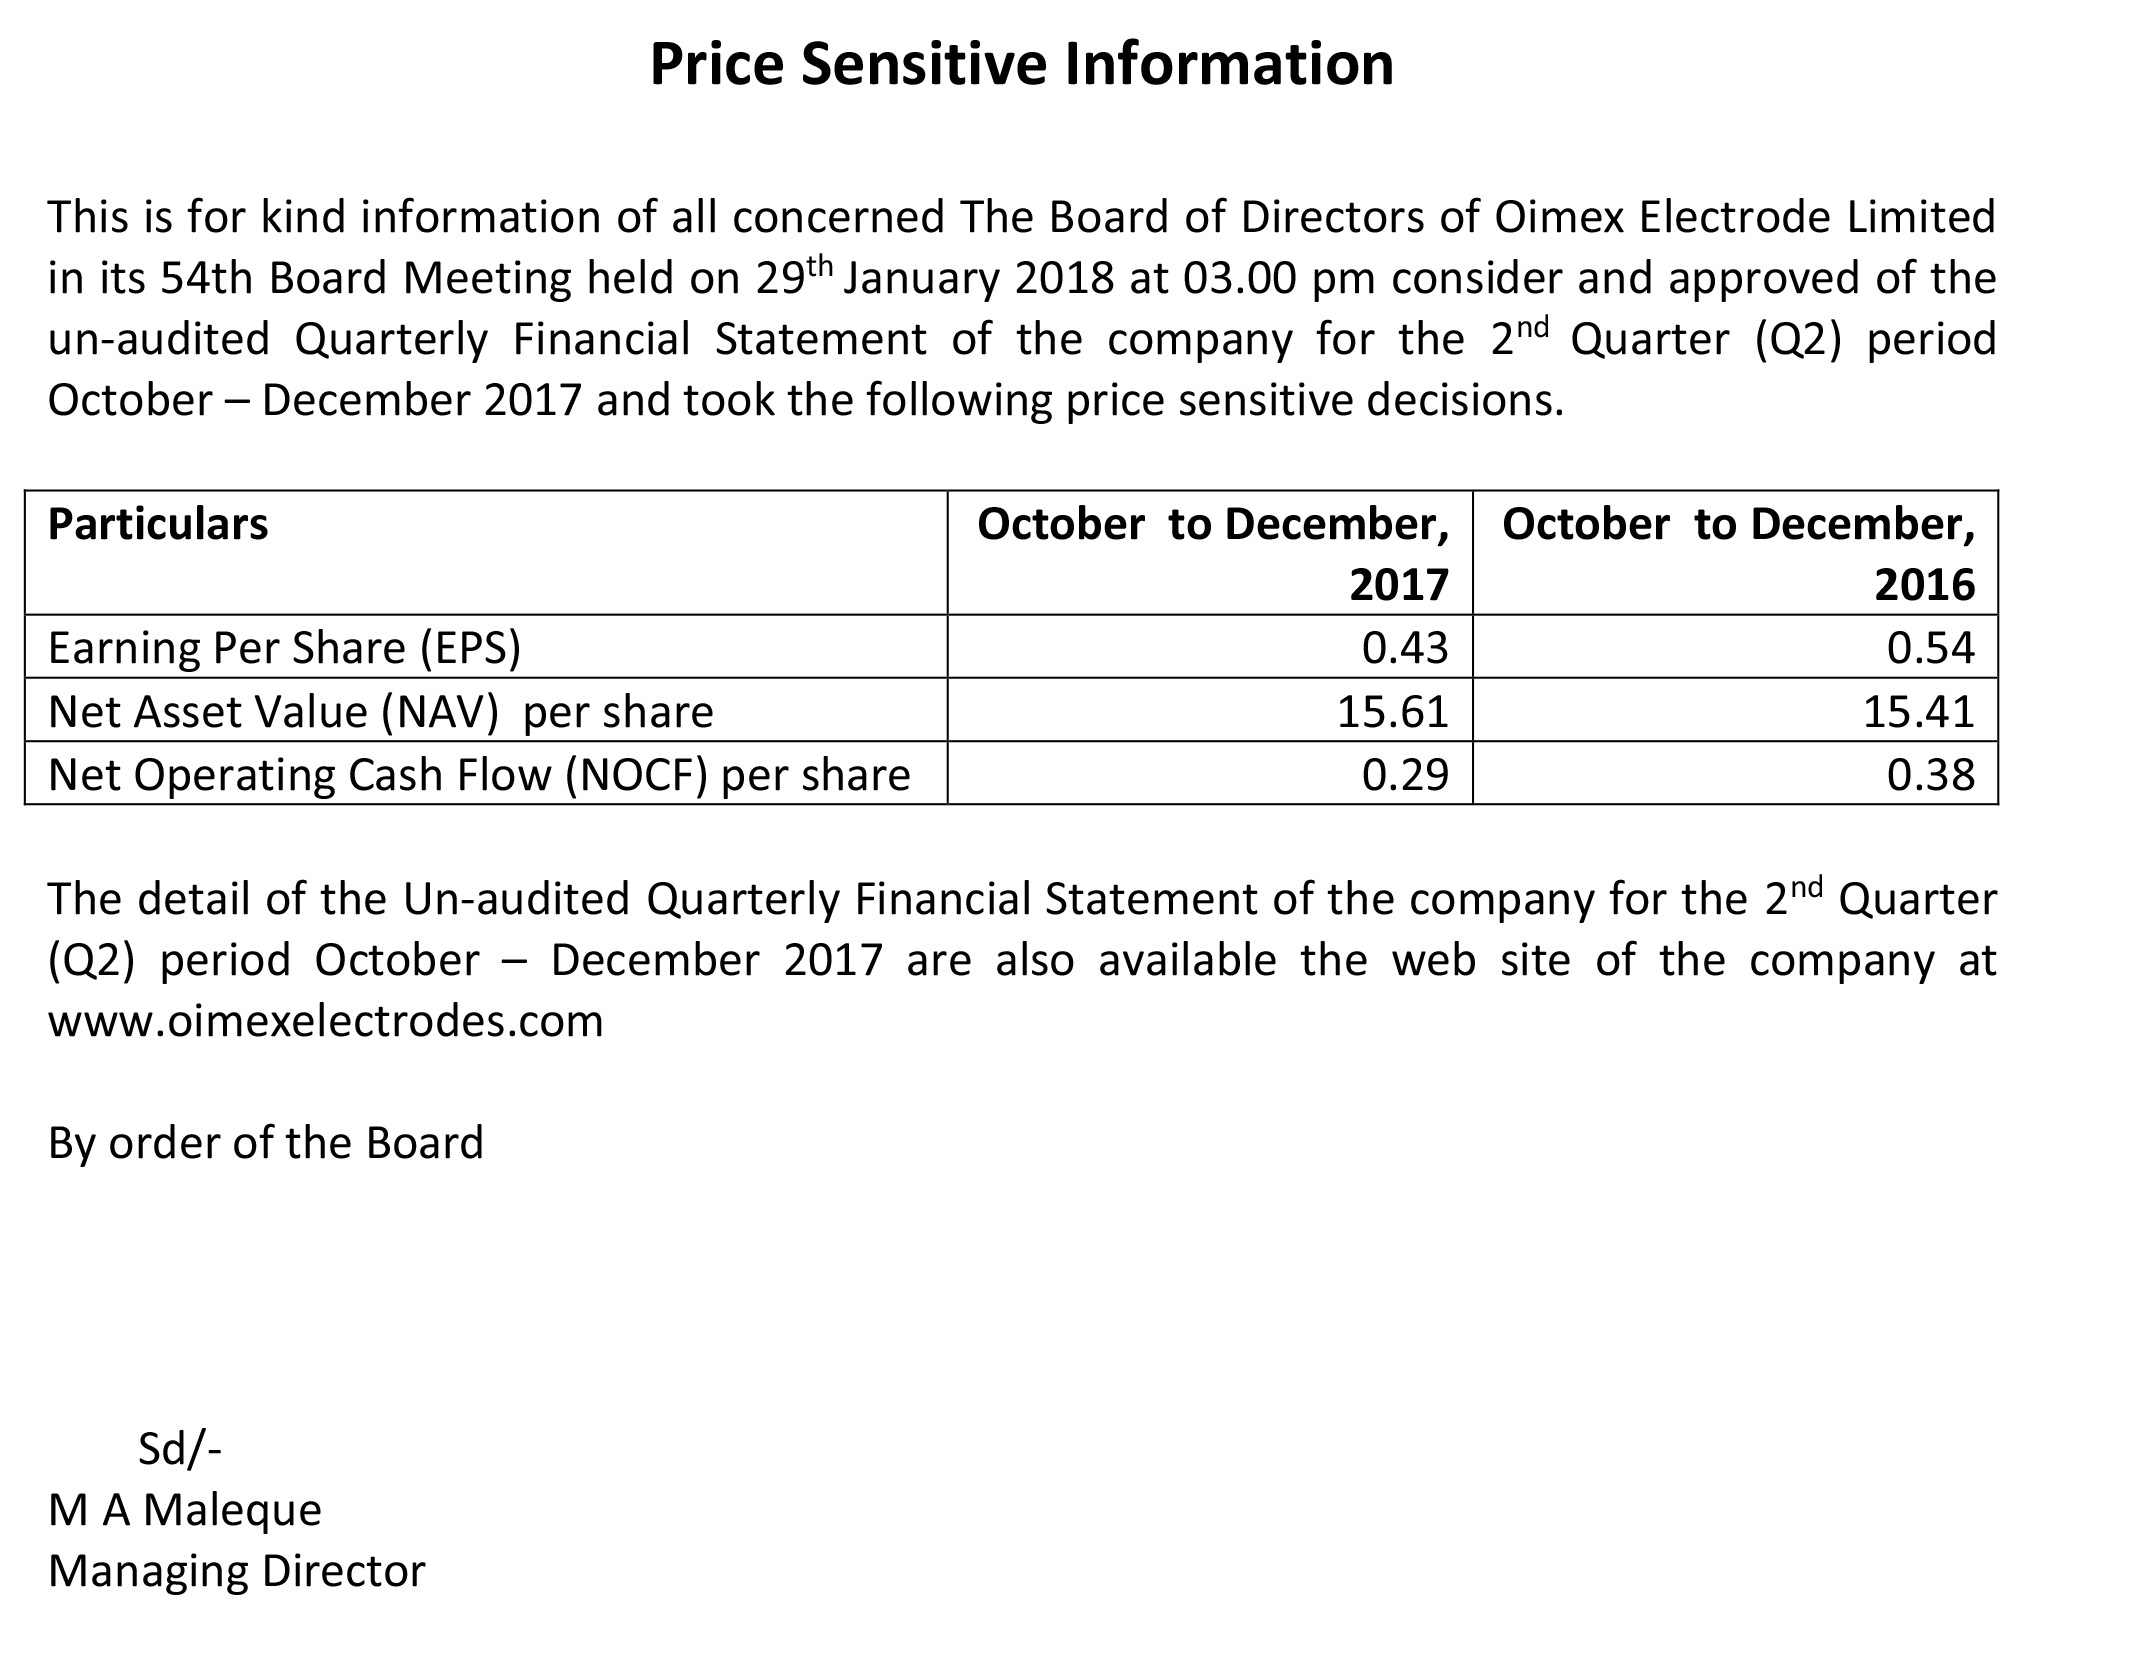Select the NAV value 15.61

click(x=1392, y=712)
